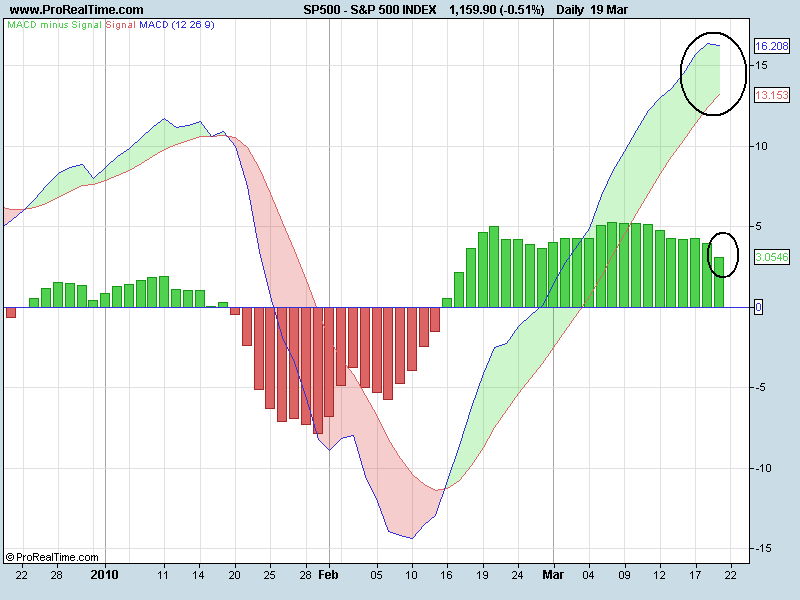Click the 09 date label in March
Image resolution: width=800 pixels, height=600 pixels.
(624, 575)
